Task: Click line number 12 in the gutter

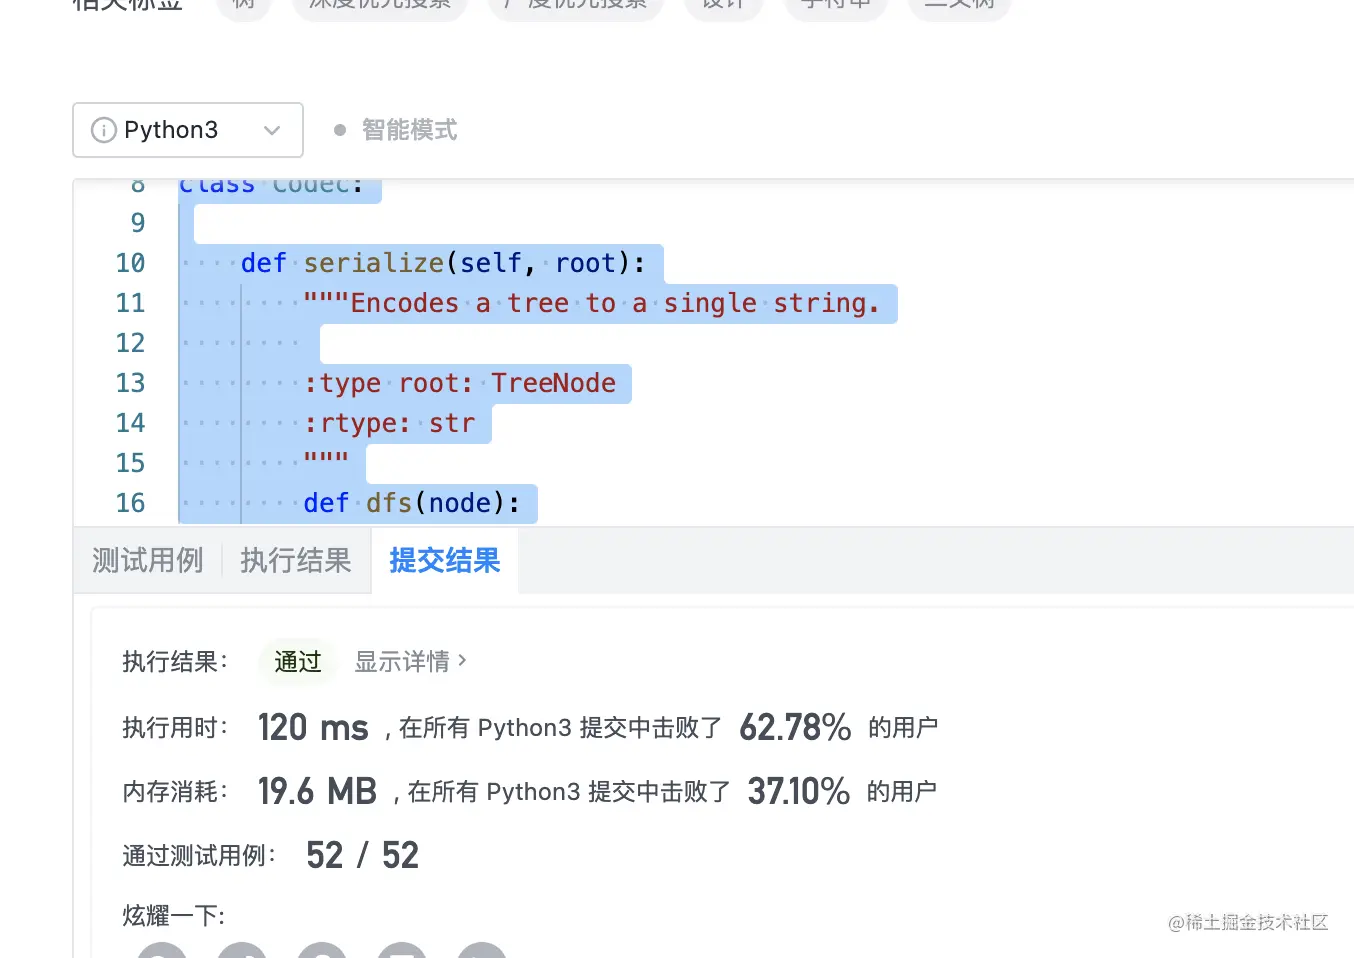Action: pos(130,343)
